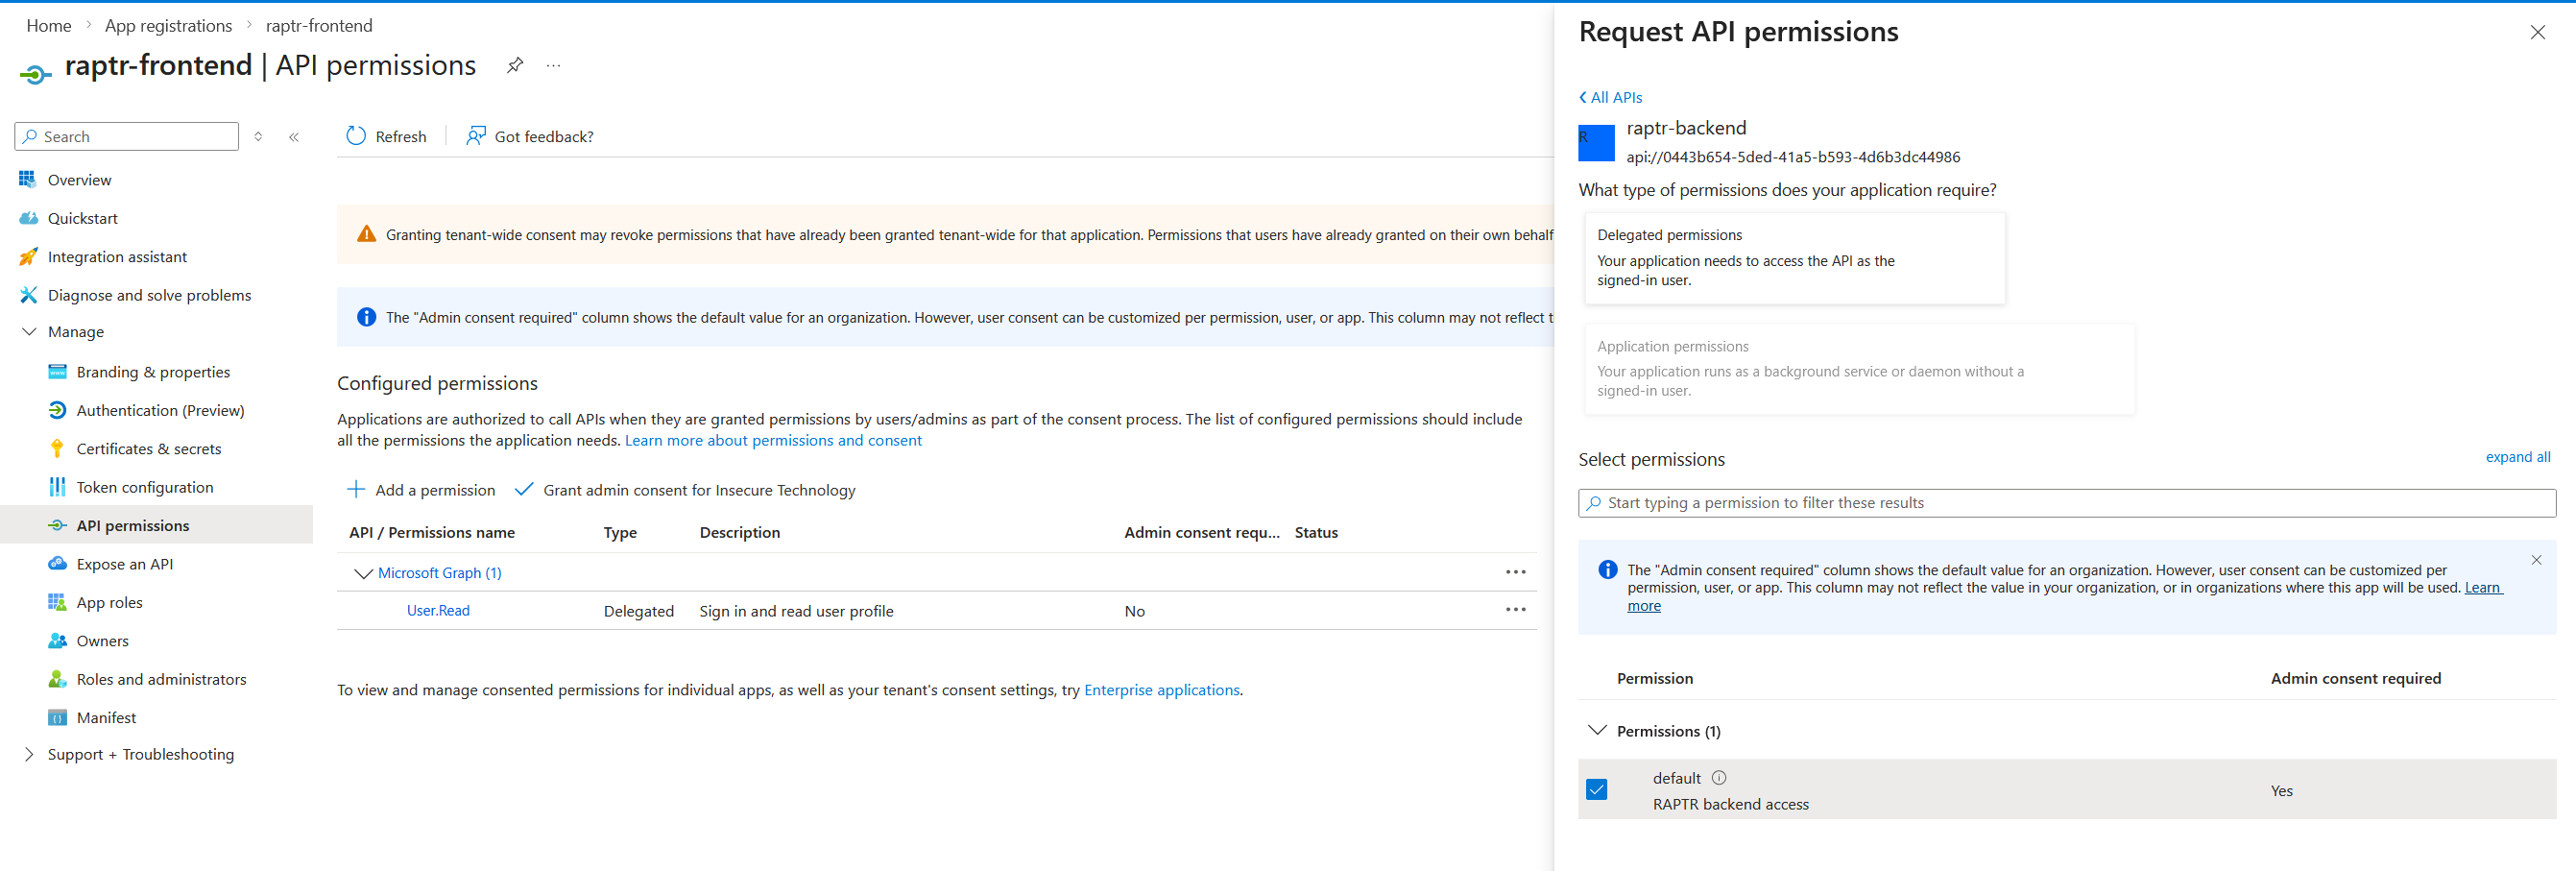Click the Refresh icon in toolbar

356,136
